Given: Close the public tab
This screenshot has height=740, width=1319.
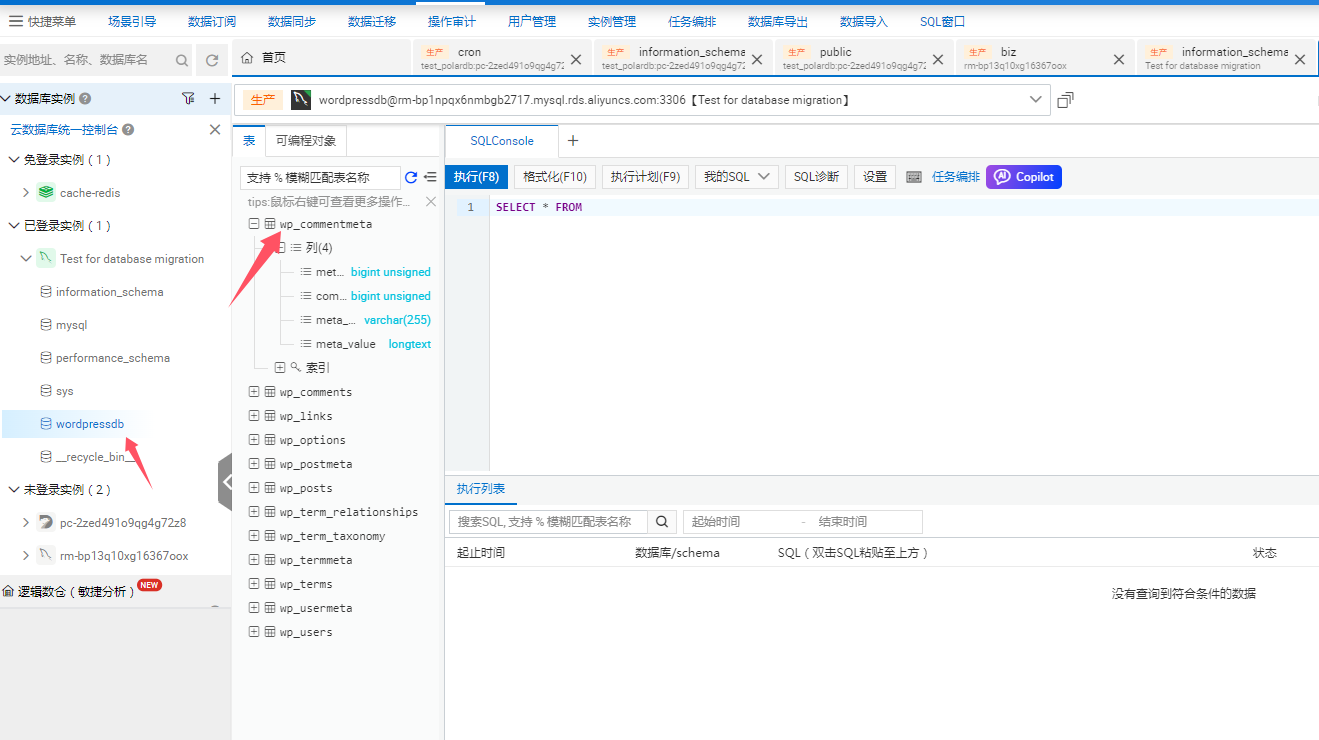Looking at the screenshot, I should tap(937, 59).
